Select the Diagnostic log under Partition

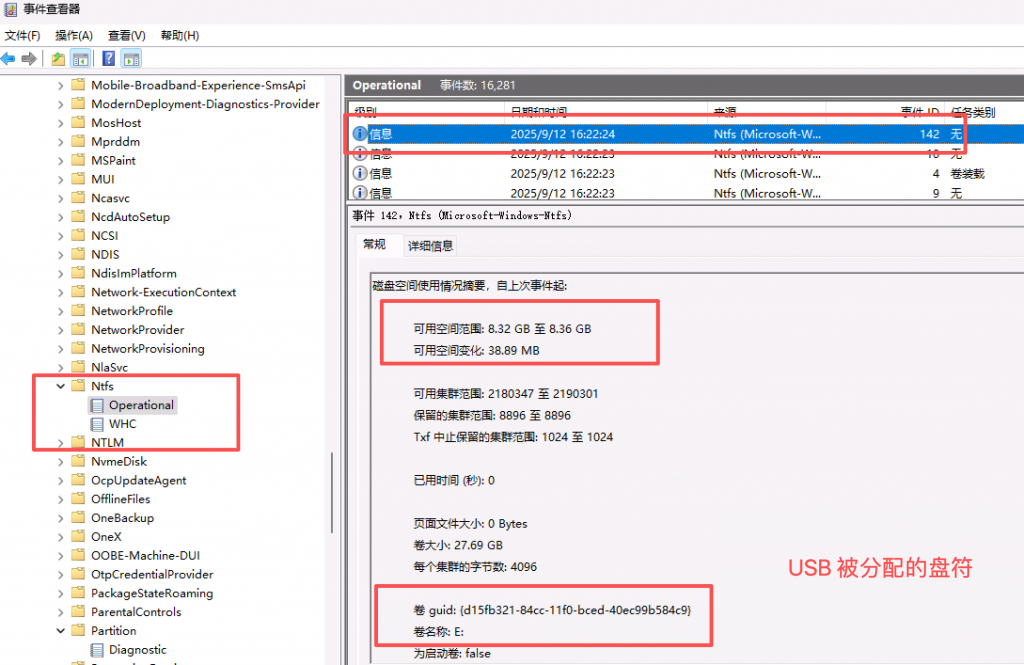click(x=137, y=650)
